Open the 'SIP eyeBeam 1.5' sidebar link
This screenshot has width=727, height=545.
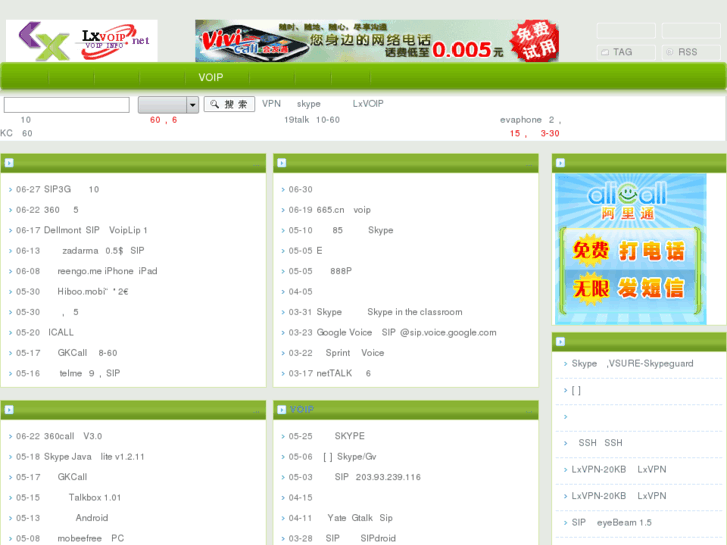point(612,522)
